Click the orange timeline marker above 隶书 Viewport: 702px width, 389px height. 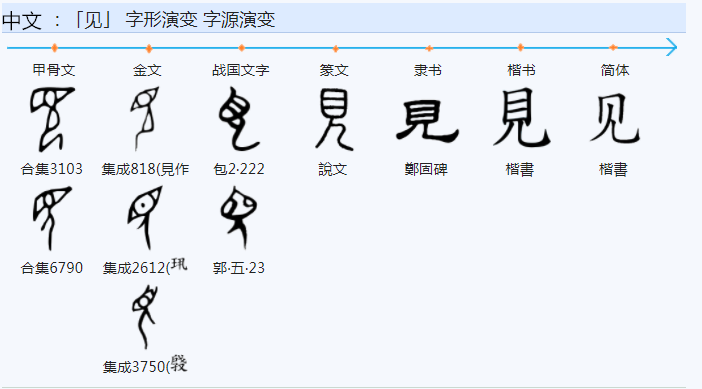point(429,48)
